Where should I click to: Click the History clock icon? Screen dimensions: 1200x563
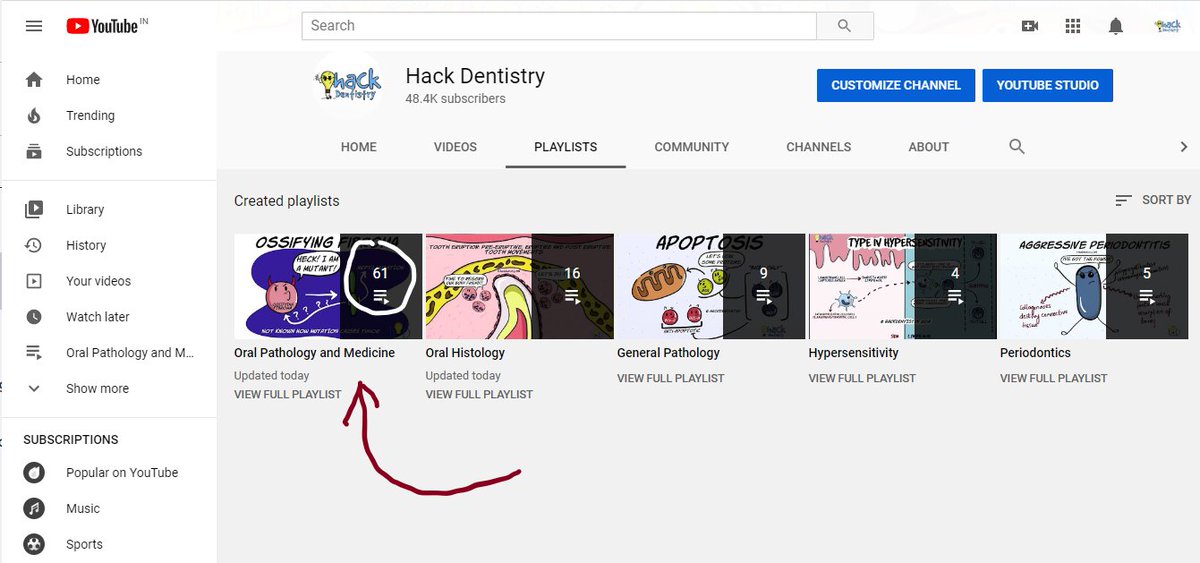point(34,246)
